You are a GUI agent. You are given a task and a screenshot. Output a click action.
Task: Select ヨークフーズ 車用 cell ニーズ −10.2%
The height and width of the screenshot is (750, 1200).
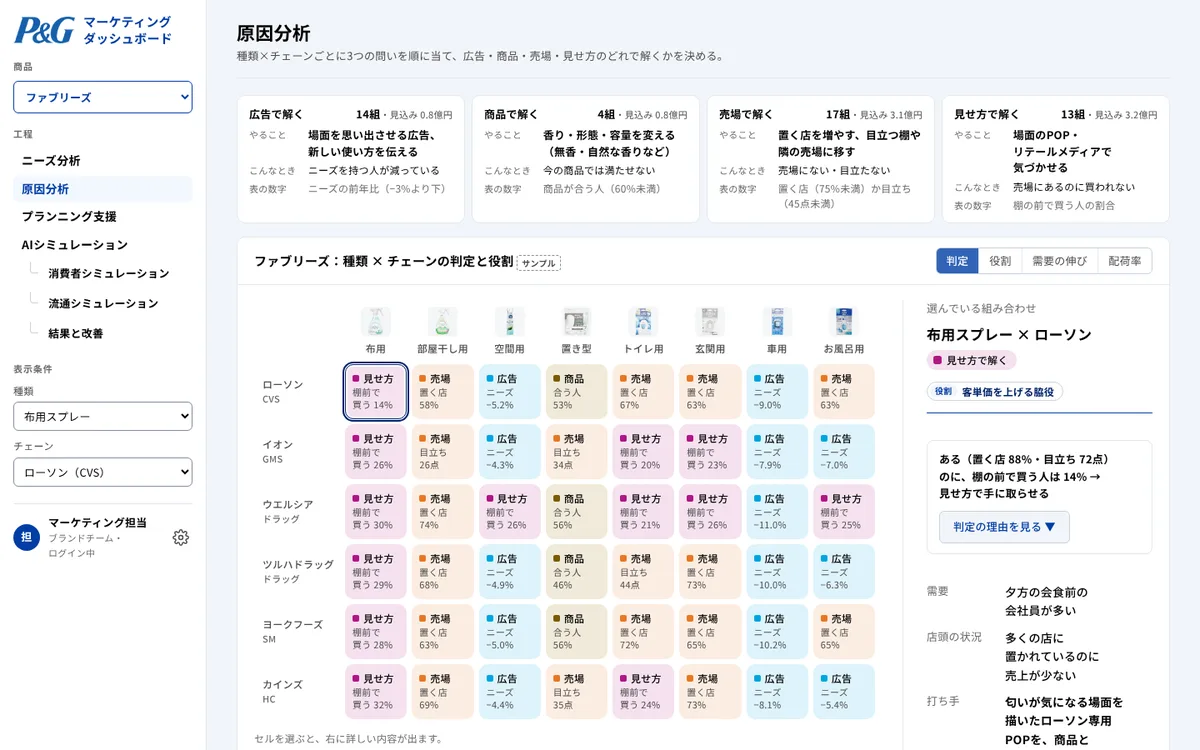click(777, 632)
